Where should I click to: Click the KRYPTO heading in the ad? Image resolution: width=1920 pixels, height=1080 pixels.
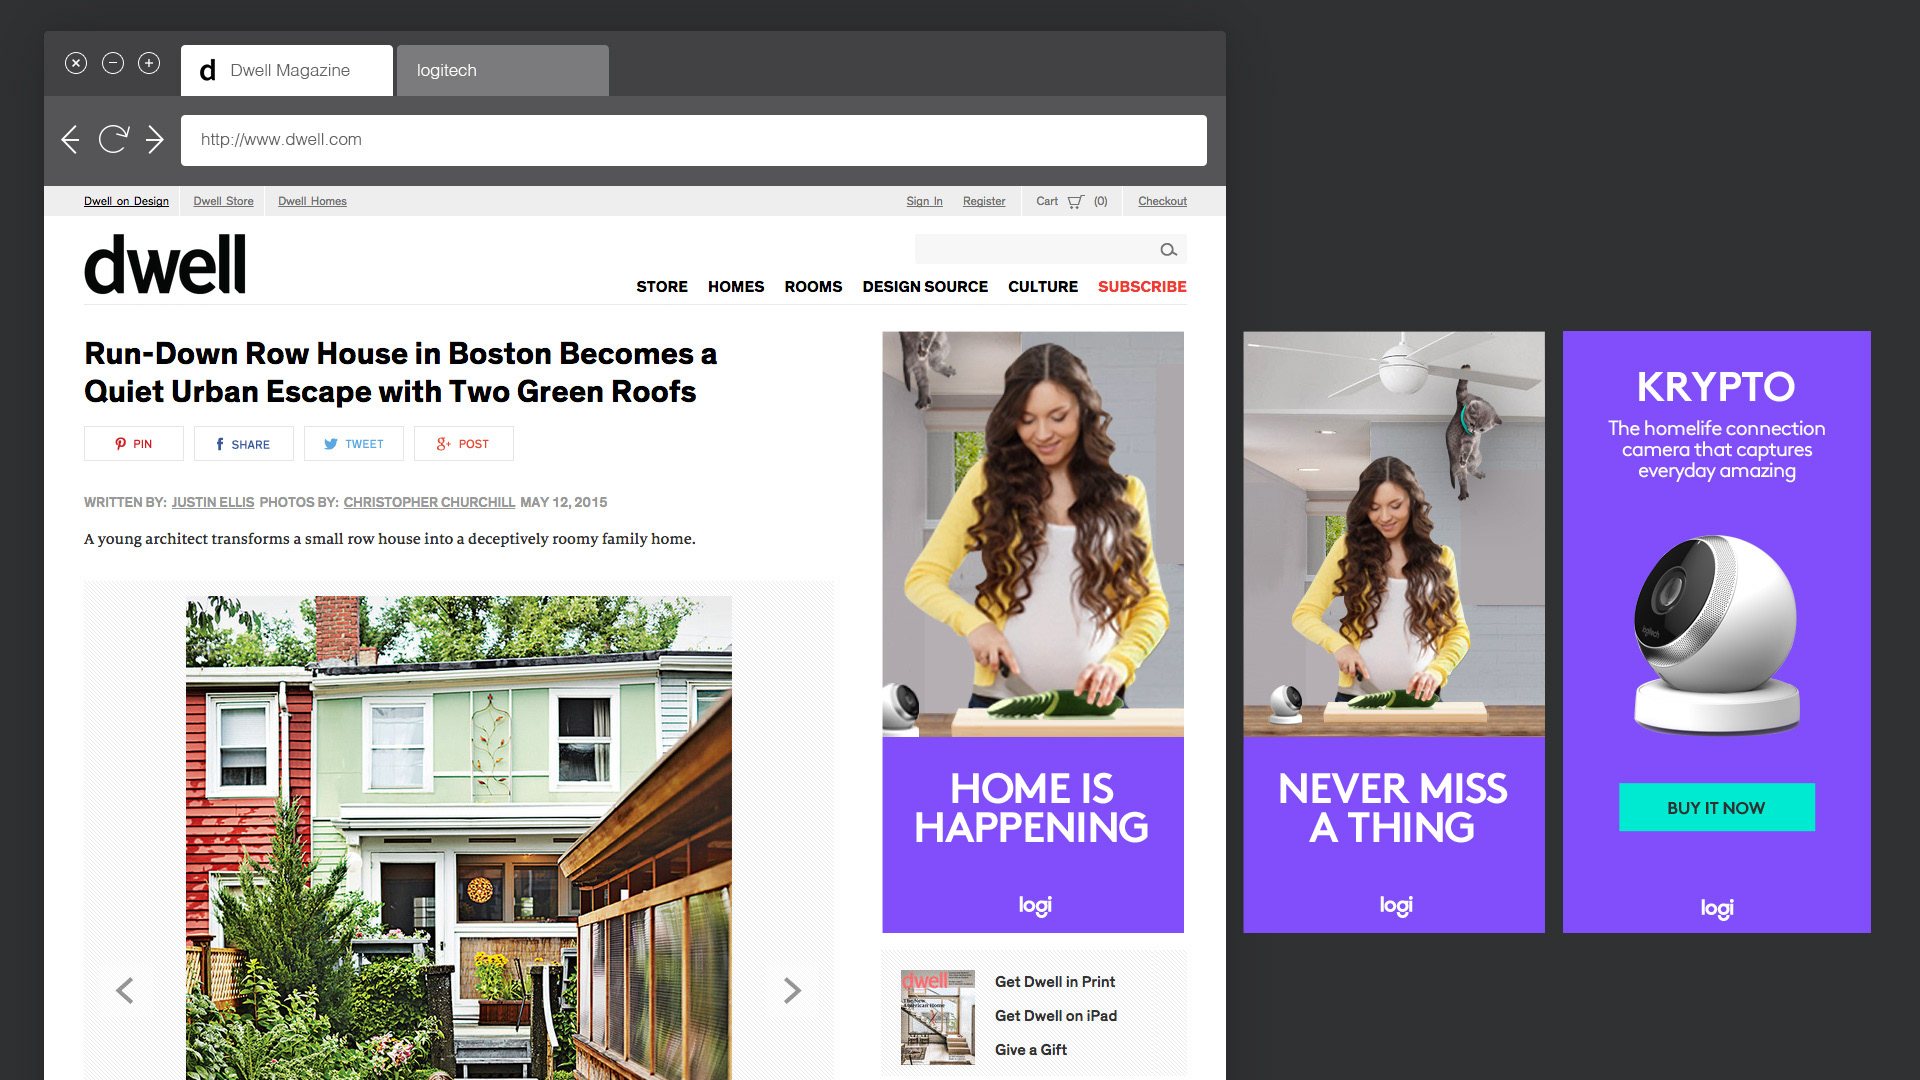1716,387
